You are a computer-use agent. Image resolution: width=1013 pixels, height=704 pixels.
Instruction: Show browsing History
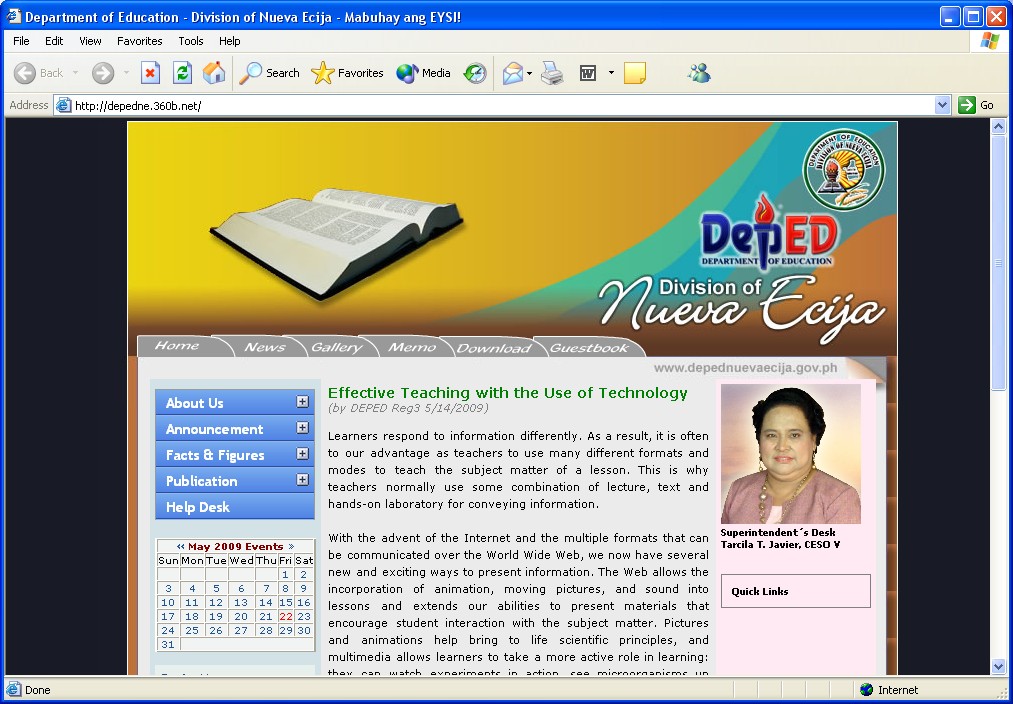pyautogui.click(x=475, y=73)
